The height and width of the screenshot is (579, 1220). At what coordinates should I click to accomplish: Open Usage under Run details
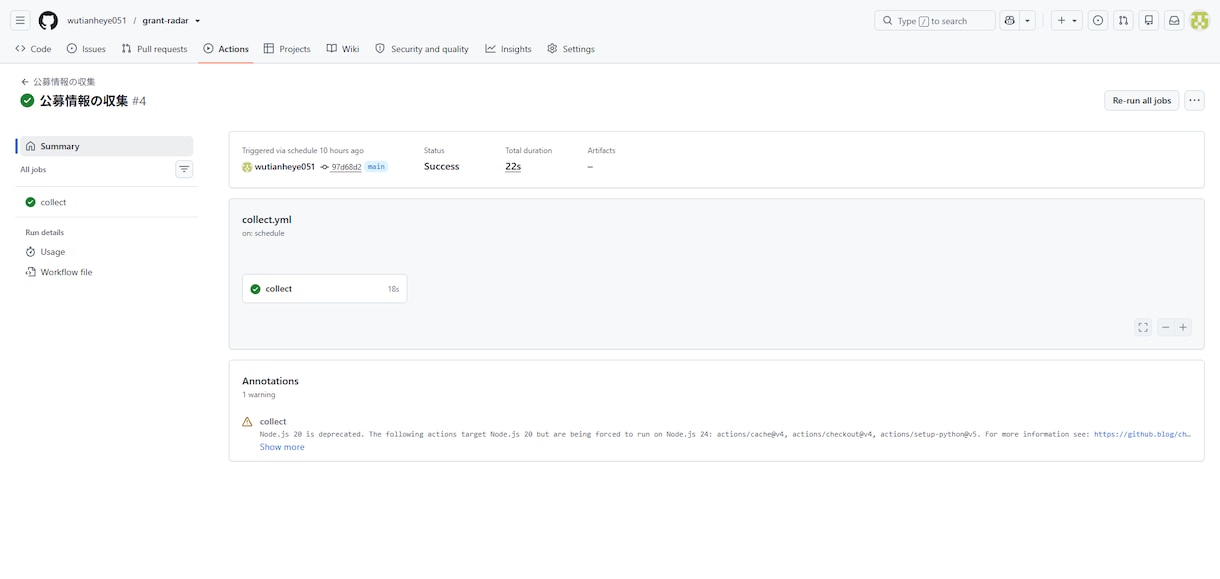pyautogui.click(x=107, y=252)
